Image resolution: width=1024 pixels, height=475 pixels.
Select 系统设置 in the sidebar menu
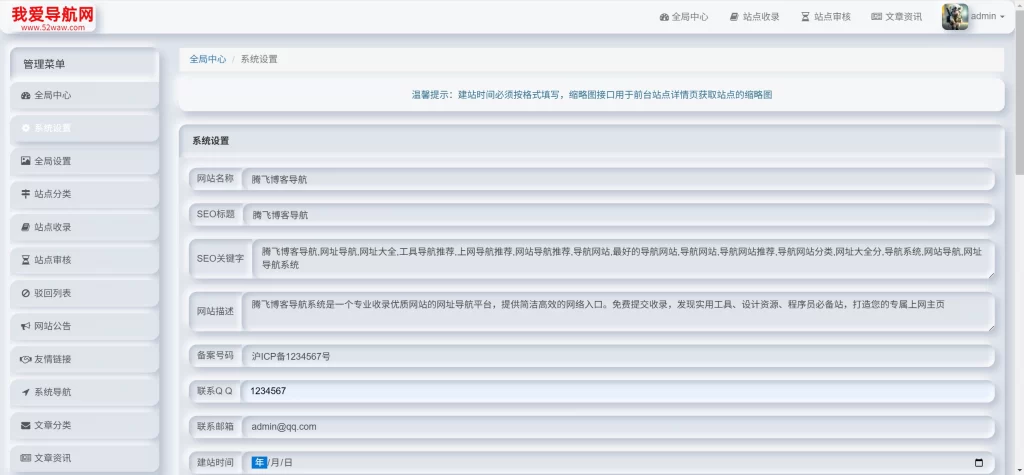point(84,128)
